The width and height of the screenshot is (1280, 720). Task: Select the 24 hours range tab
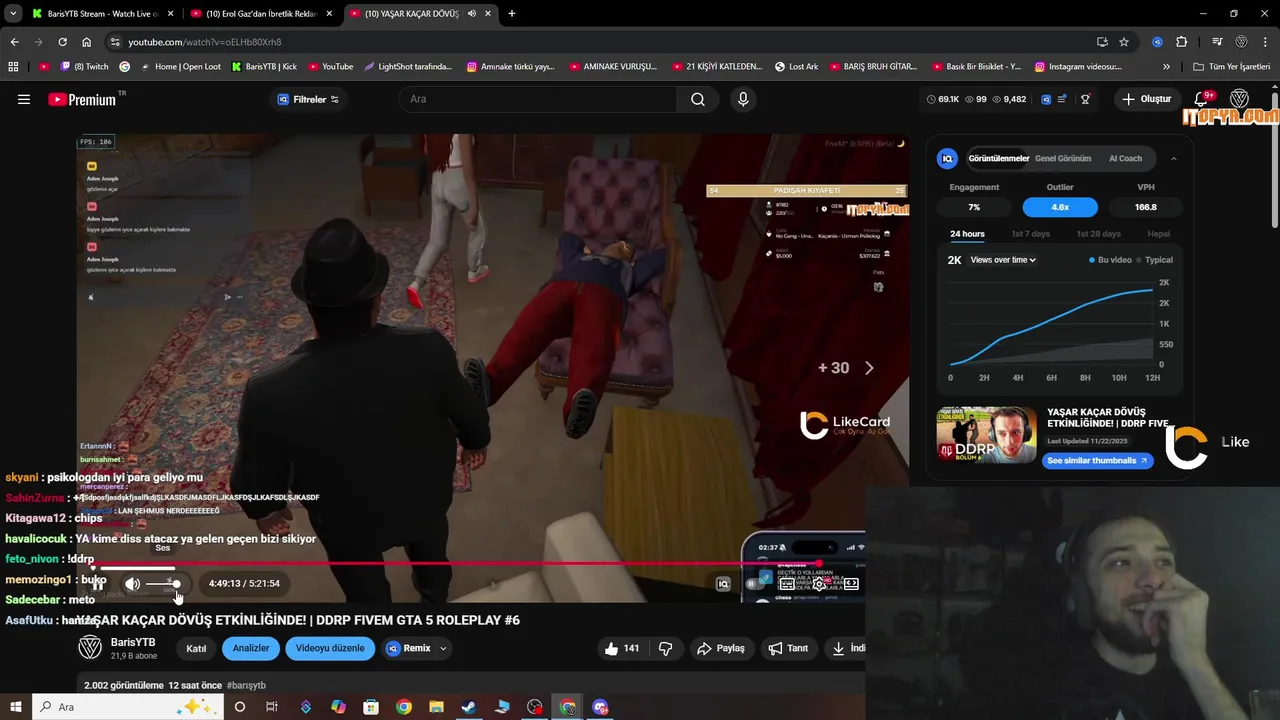point(967,234)
